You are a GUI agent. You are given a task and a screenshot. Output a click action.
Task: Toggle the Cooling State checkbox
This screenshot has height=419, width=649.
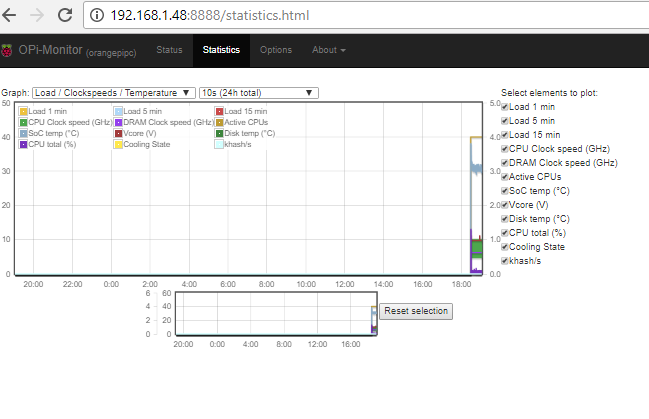click(506, 247)
